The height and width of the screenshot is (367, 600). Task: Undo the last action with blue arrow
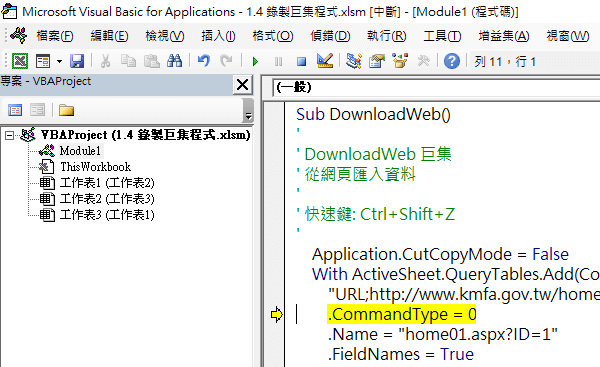204,61
